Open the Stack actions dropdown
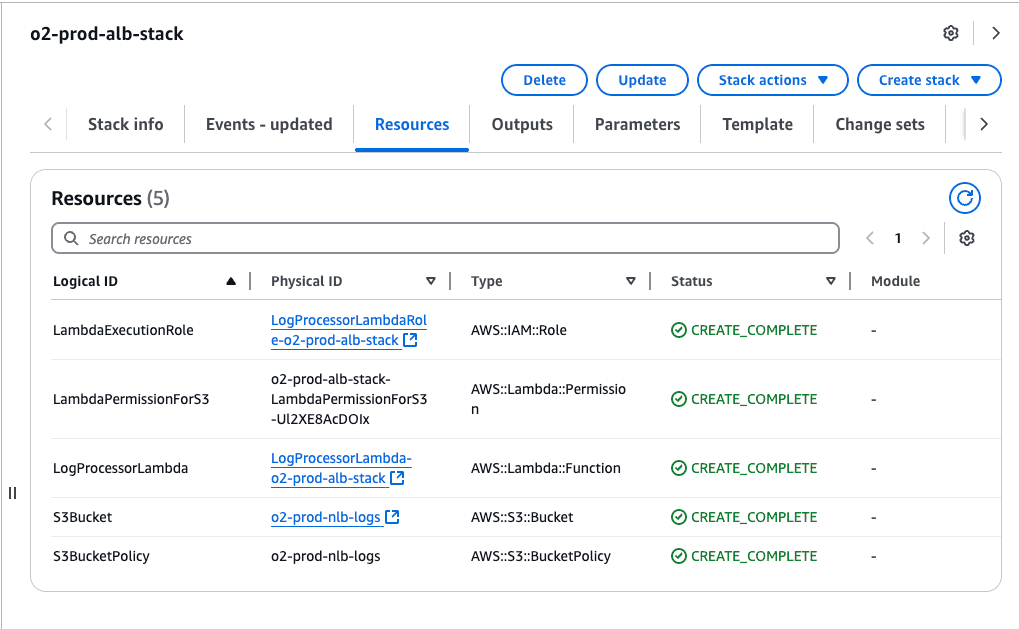 tap(772, 80)
